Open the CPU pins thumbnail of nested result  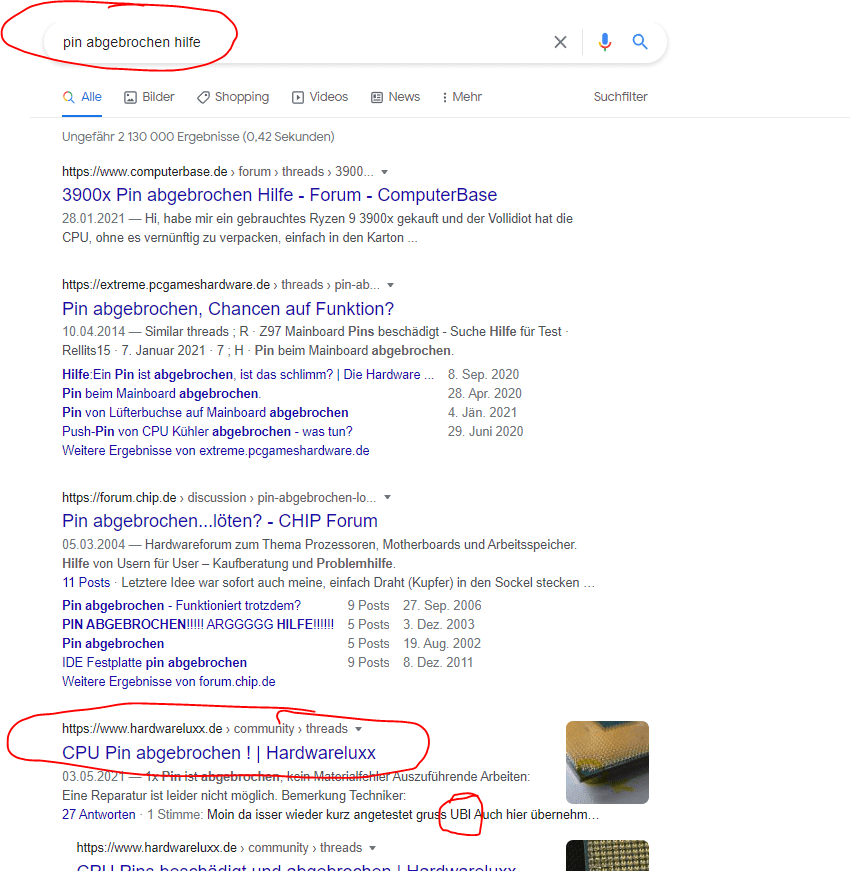[x=607, y=855]
